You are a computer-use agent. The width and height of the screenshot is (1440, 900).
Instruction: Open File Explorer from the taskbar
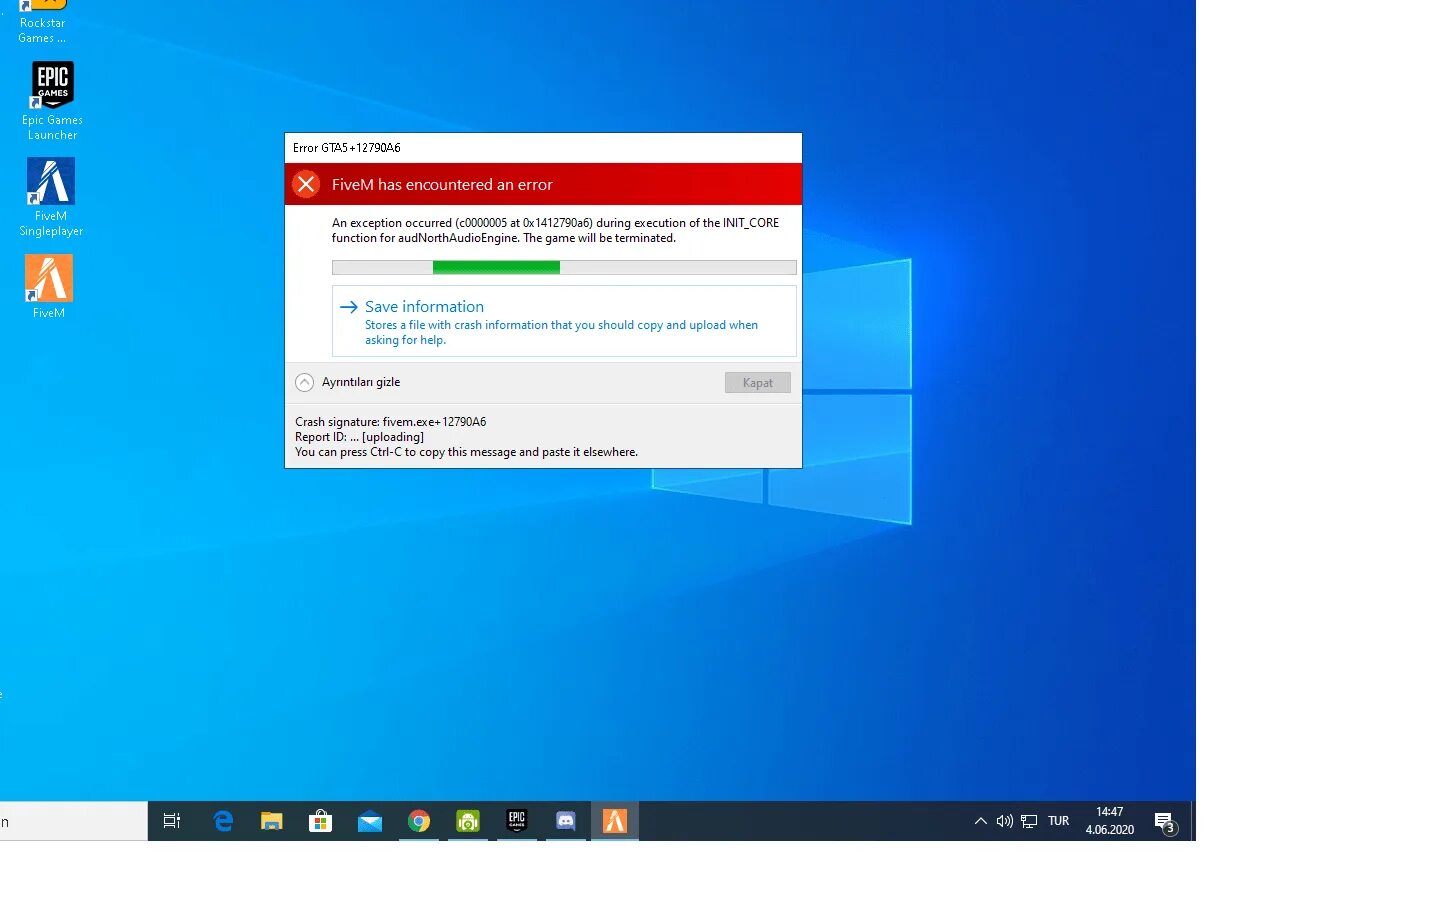tap(272, 821)
